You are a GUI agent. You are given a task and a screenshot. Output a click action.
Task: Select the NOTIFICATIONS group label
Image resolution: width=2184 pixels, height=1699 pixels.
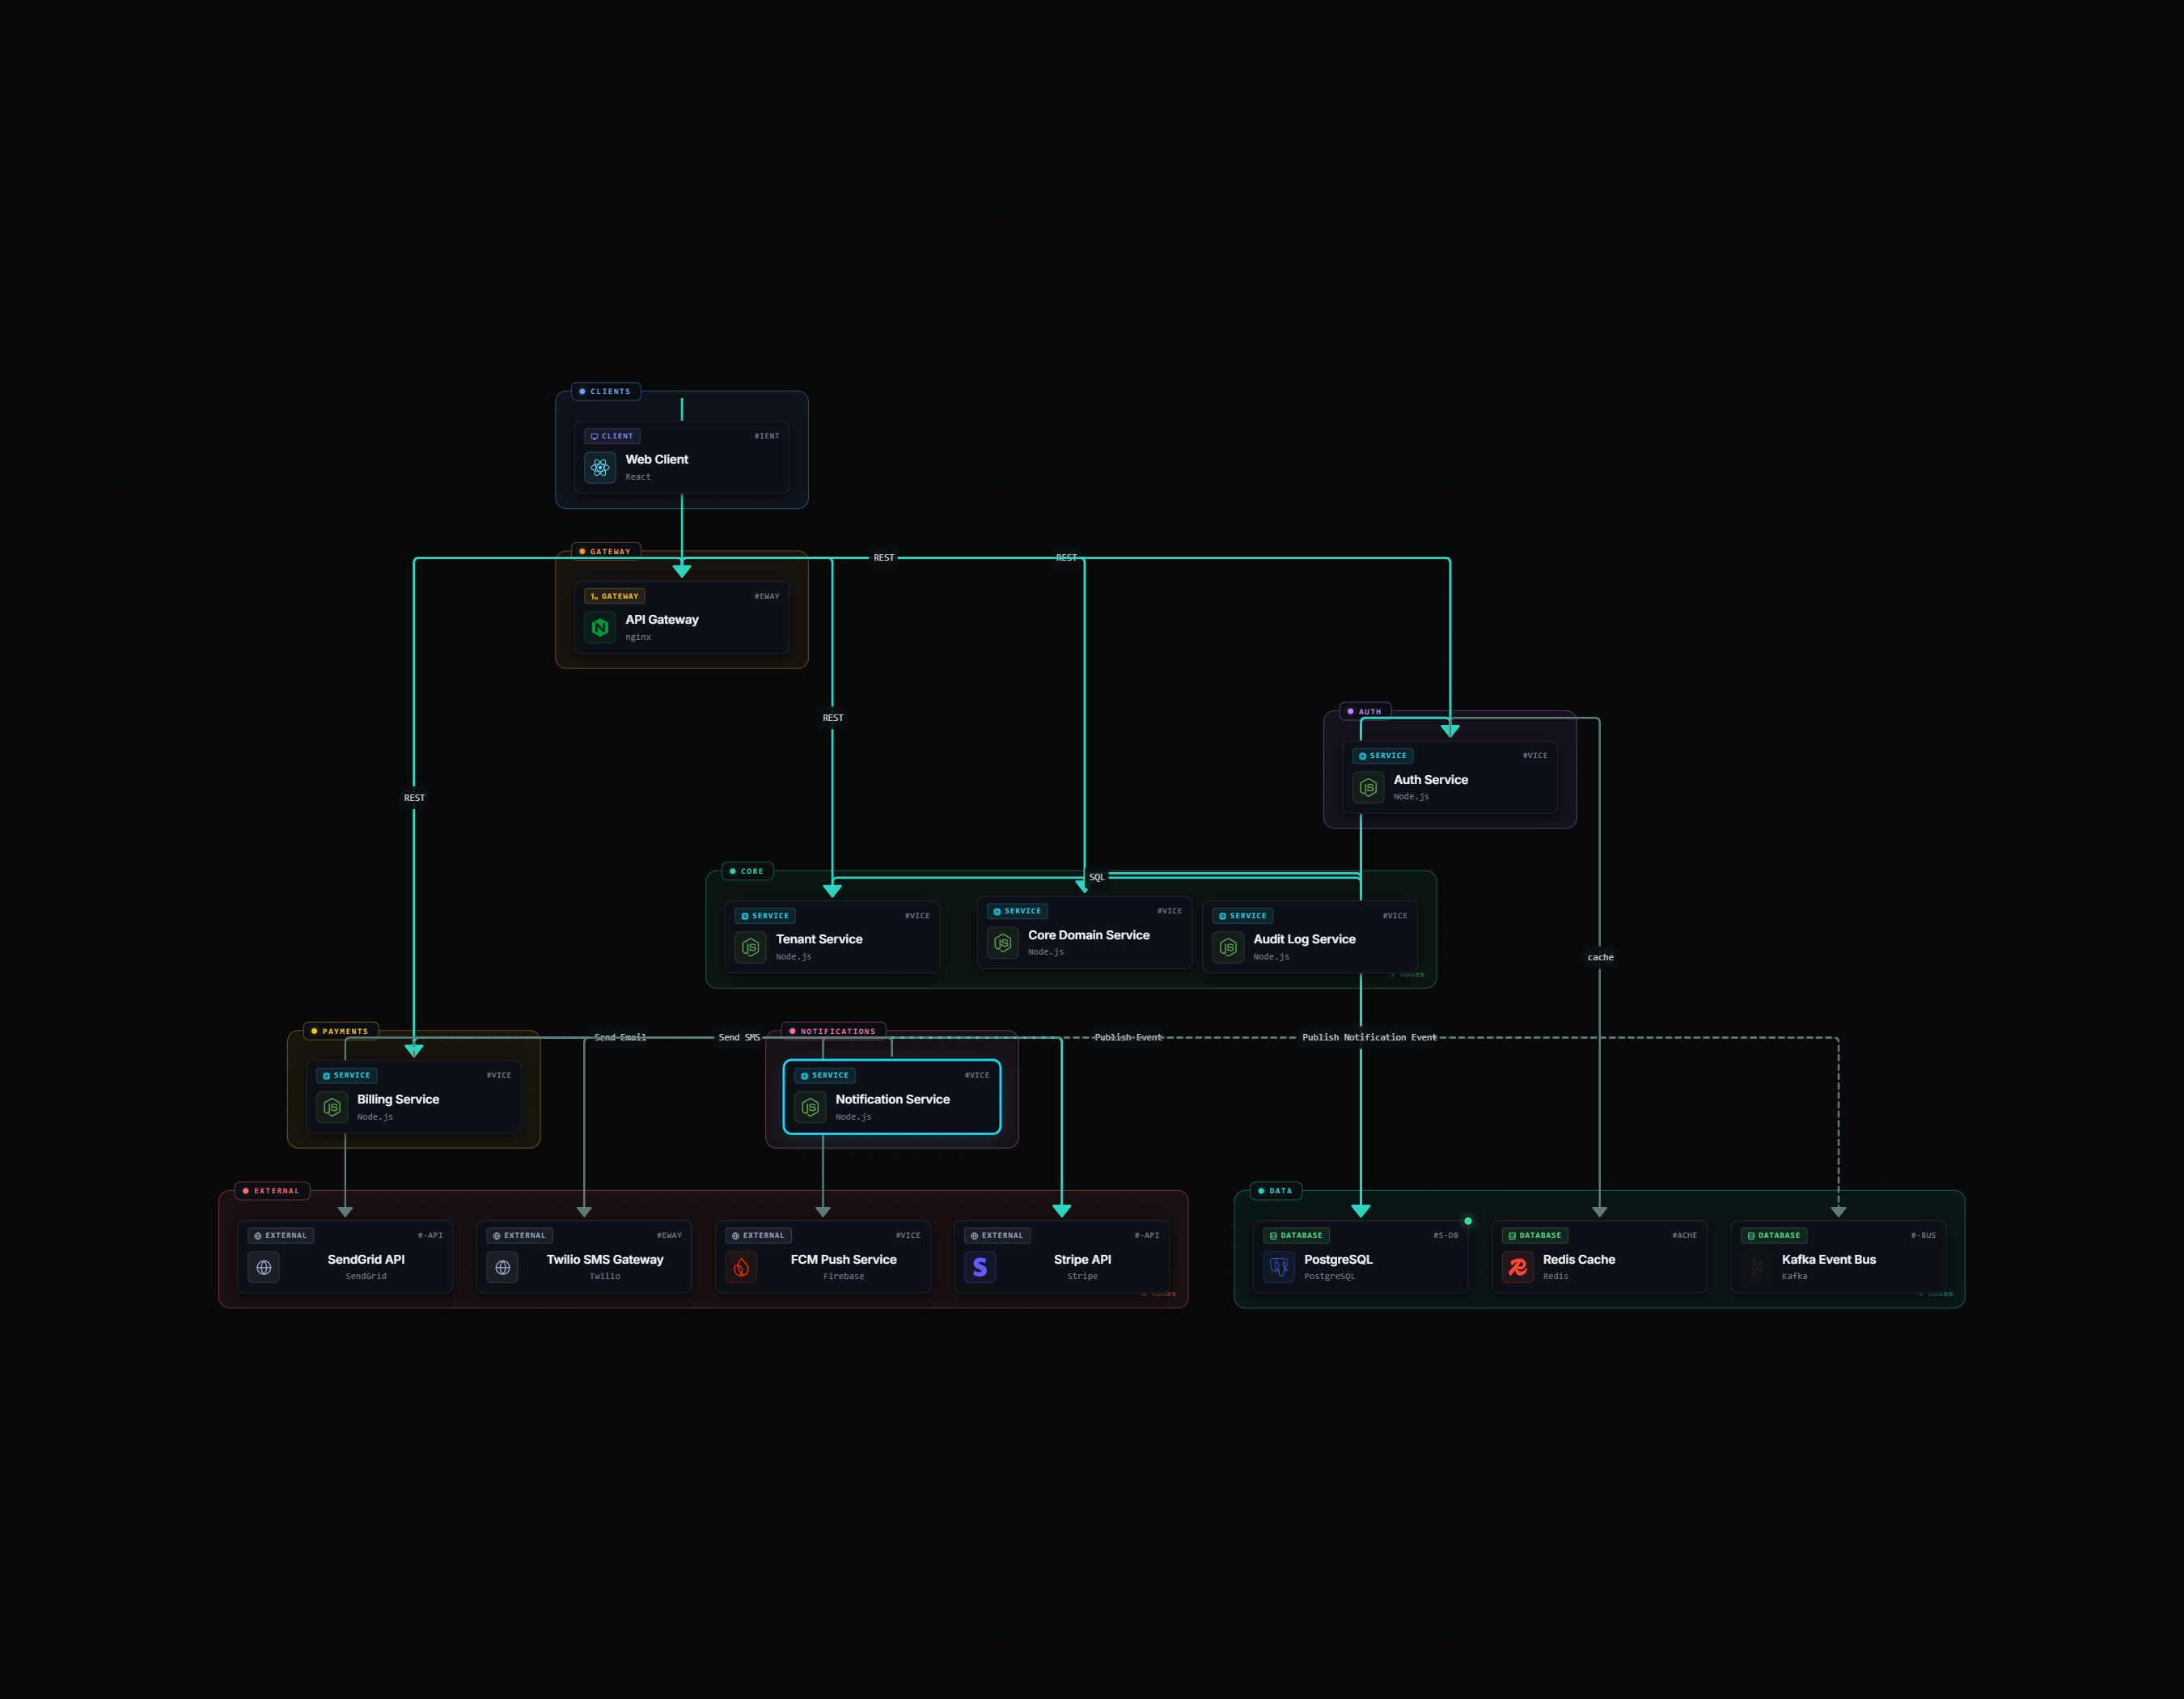[x=833, y=1031]
